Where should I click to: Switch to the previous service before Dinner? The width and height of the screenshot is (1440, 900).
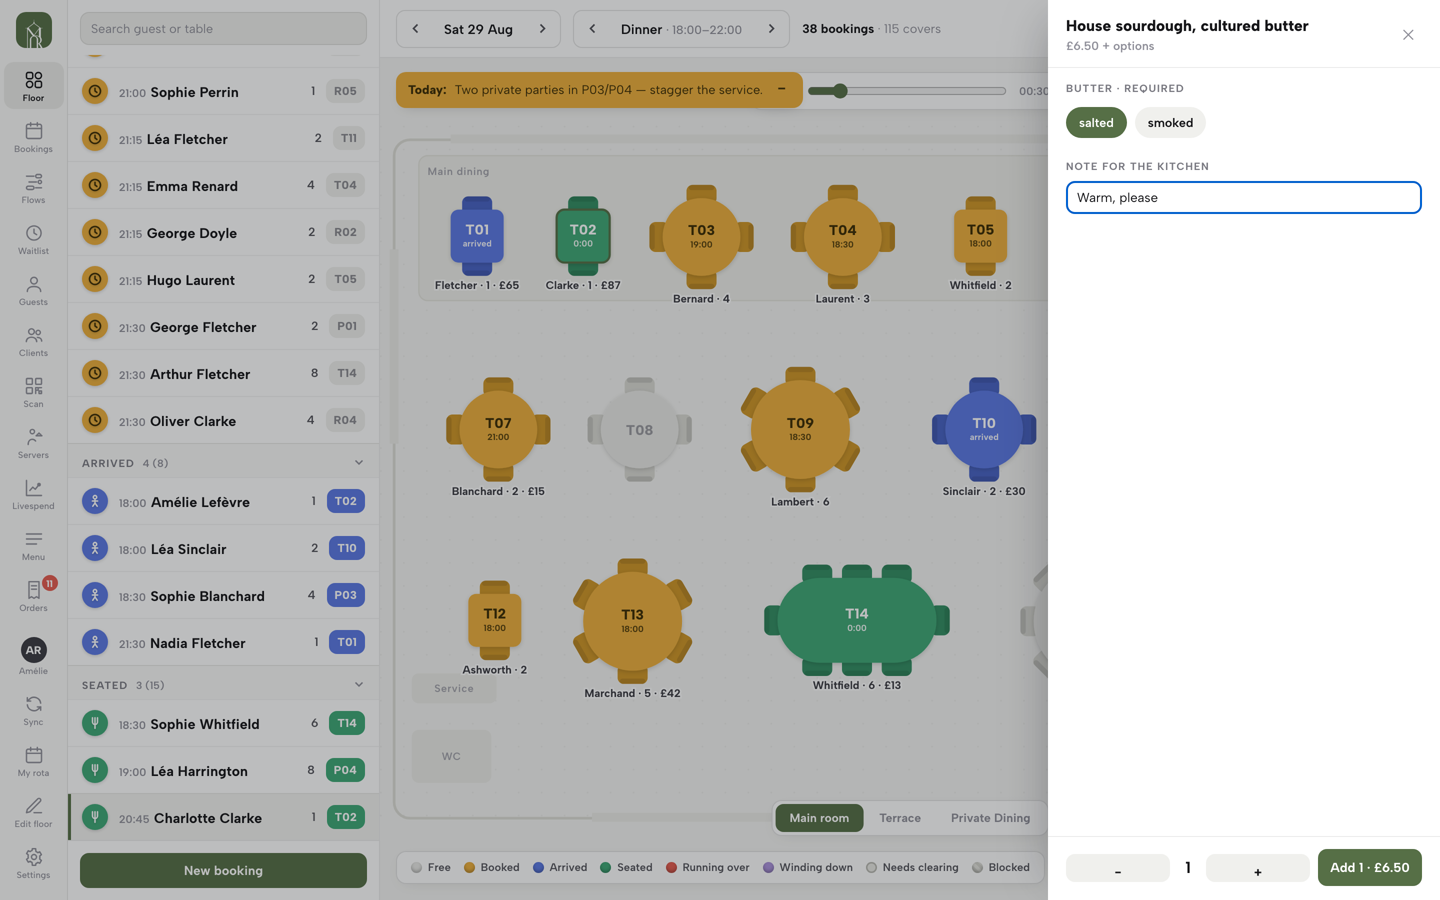592,29
